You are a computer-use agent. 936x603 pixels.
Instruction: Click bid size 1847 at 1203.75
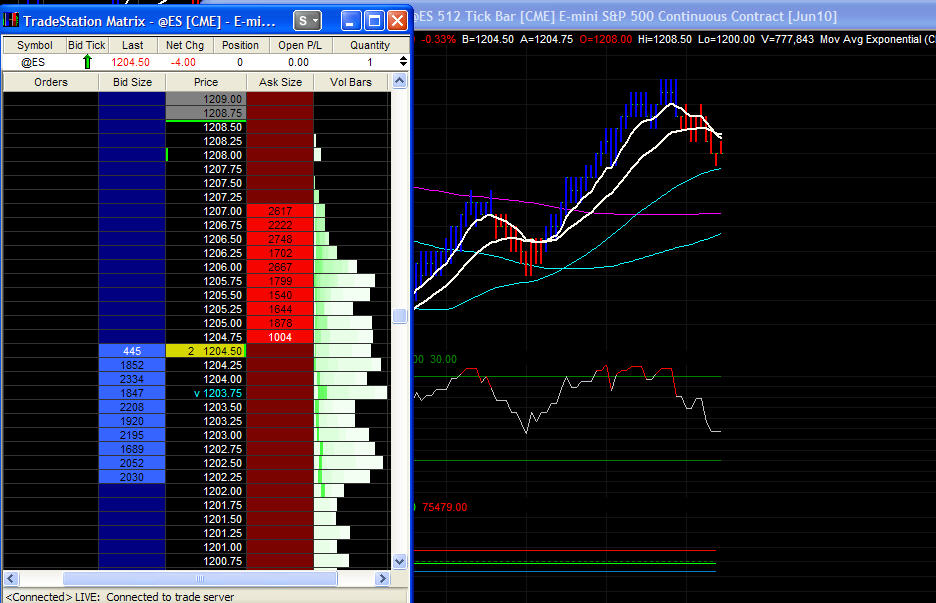click(132, 393)
